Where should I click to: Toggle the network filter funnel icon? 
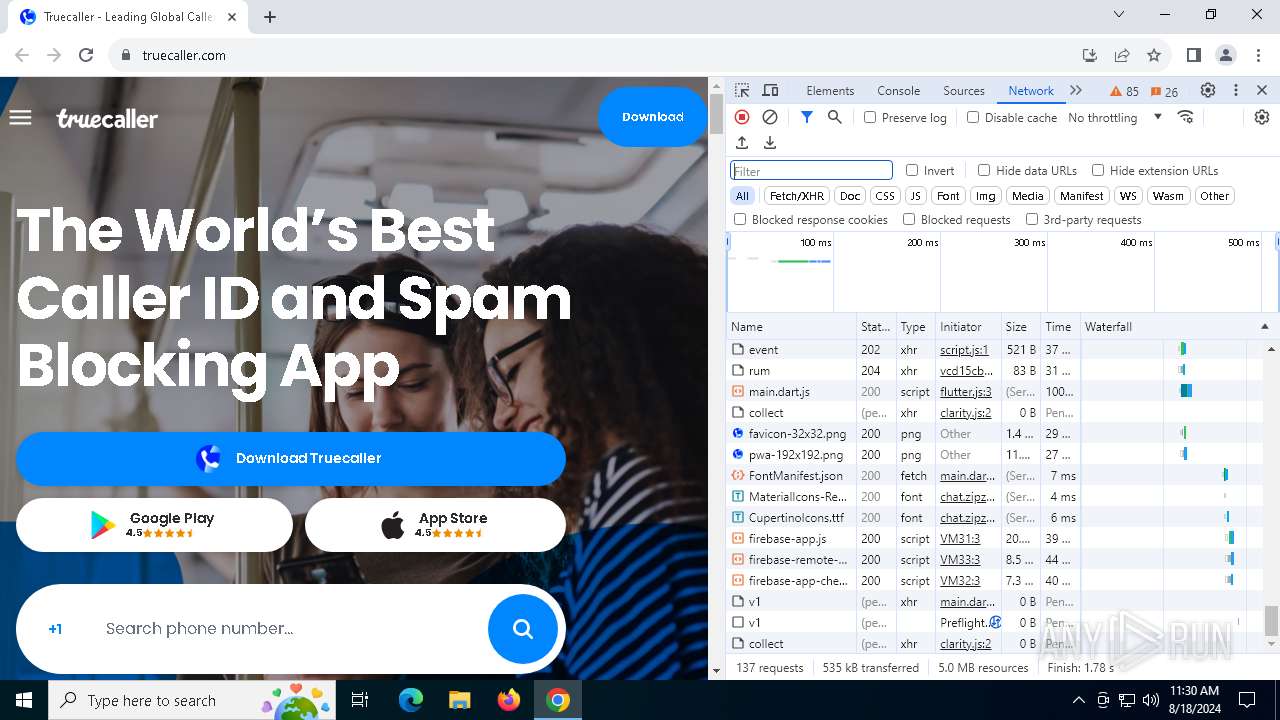(x=806, y=117)
